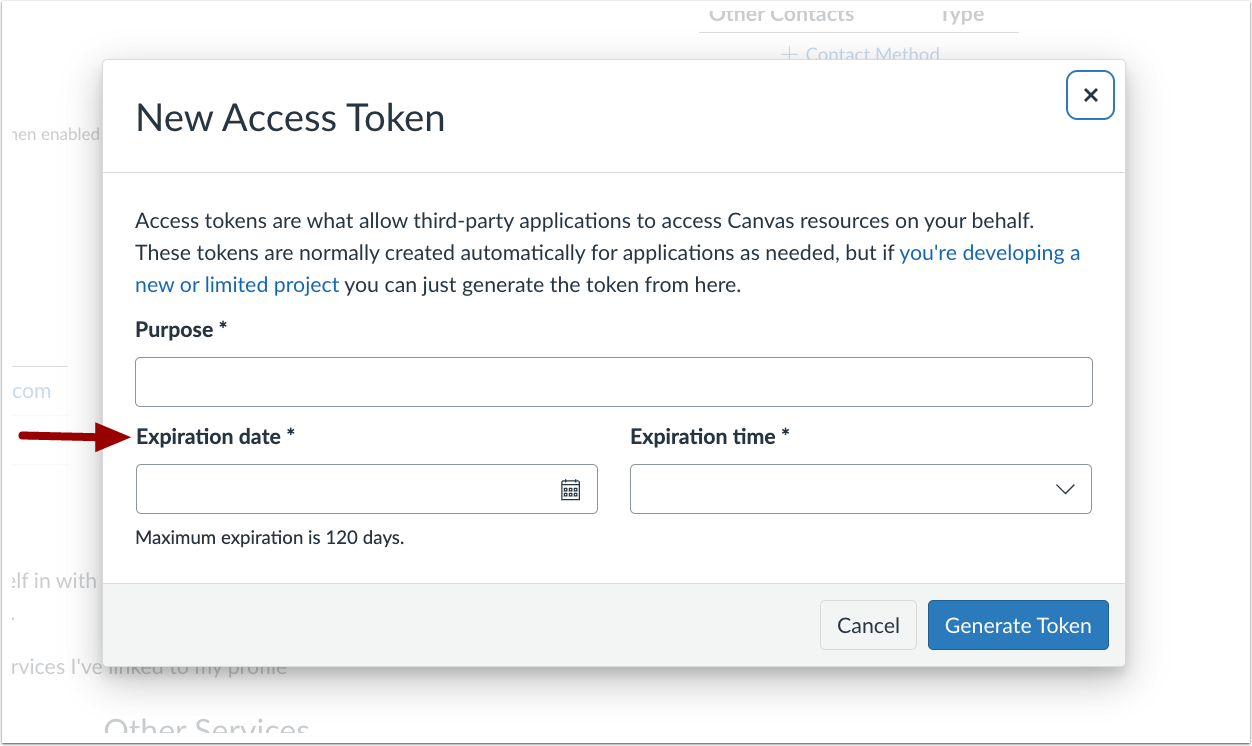
Task: Click the Contact Method link
Action: tap(870, 54)
